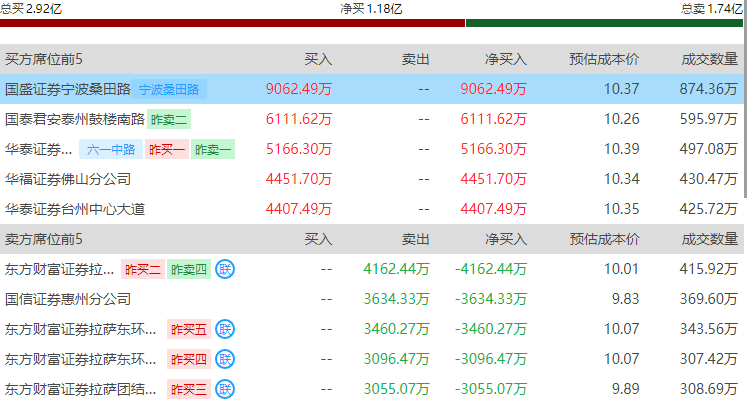Click sell amount 3634.33万

(396, 299)
